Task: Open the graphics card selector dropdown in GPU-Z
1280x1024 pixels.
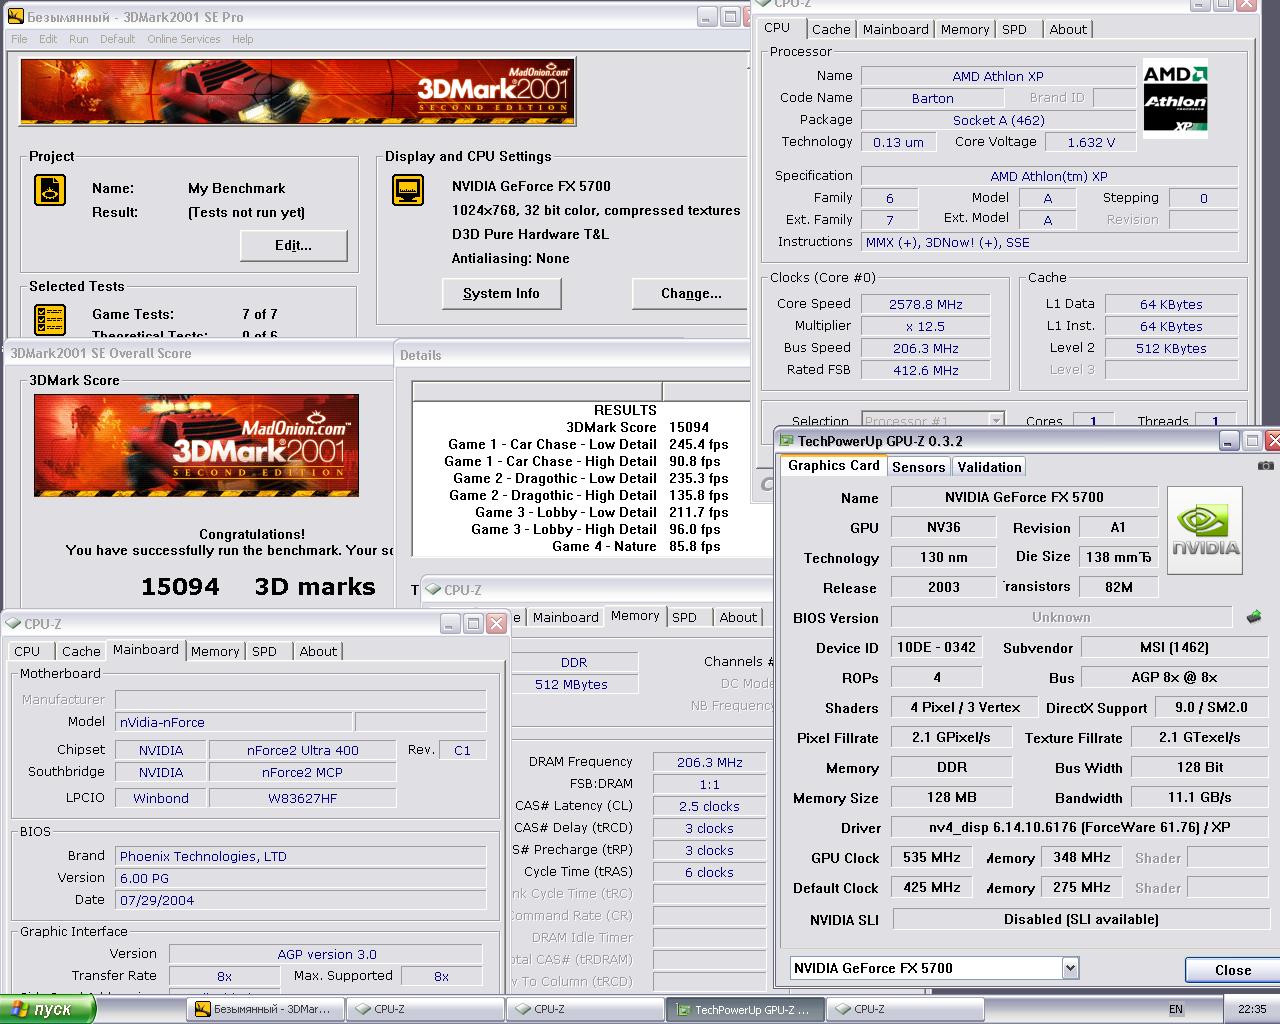Action: tap(1070, 967)
